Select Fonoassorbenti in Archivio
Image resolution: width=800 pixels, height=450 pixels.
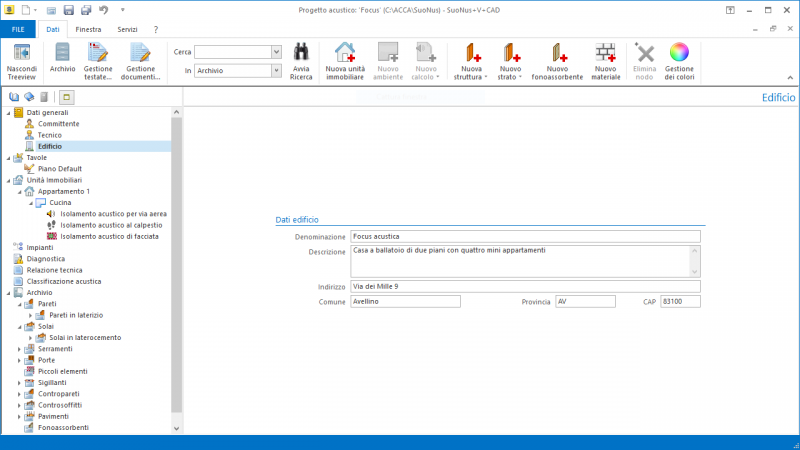point(63,428)
